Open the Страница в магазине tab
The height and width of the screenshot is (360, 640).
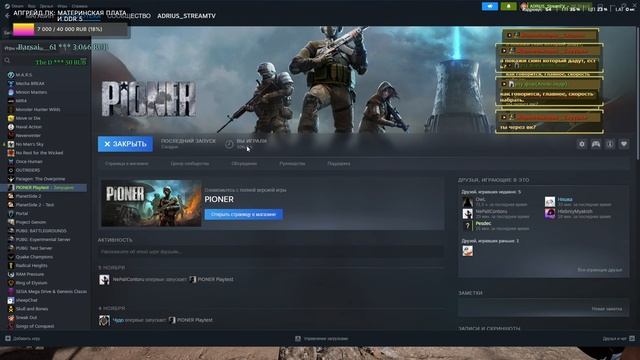[x=127, y=164]
